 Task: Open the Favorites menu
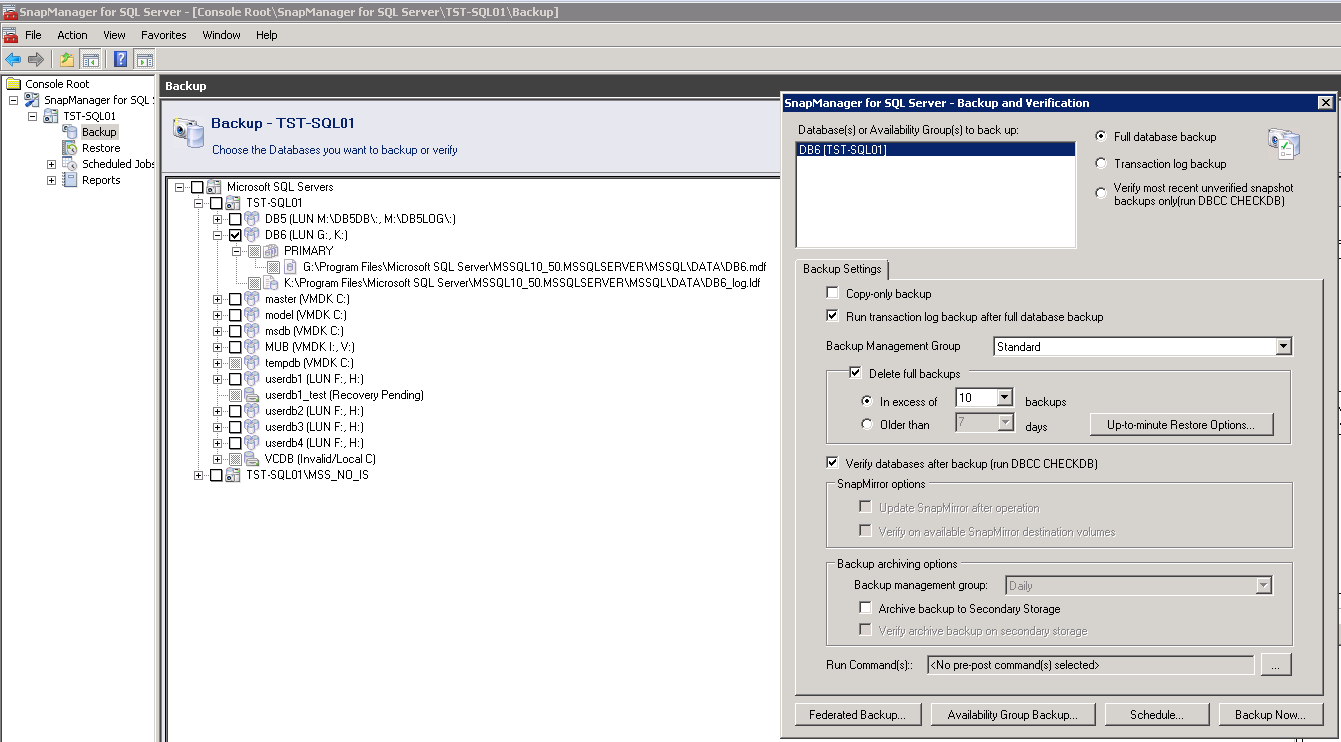point(164,35)
